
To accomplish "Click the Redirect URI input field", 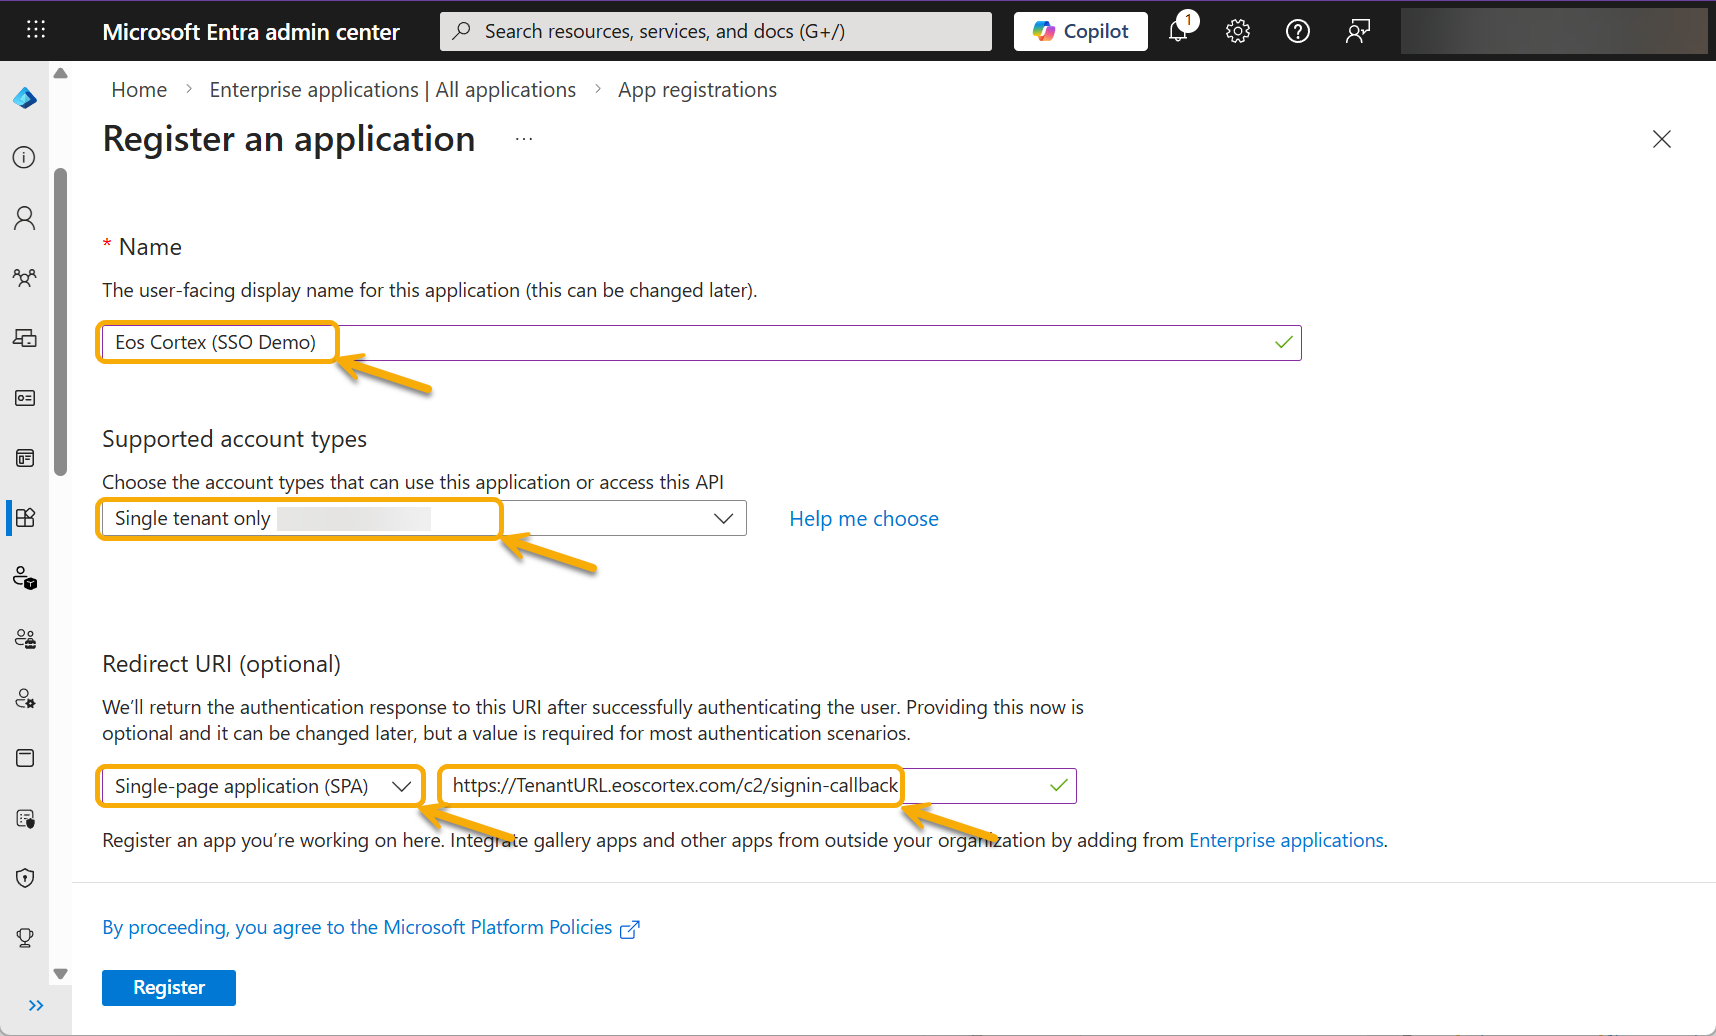I will [758, 786].
